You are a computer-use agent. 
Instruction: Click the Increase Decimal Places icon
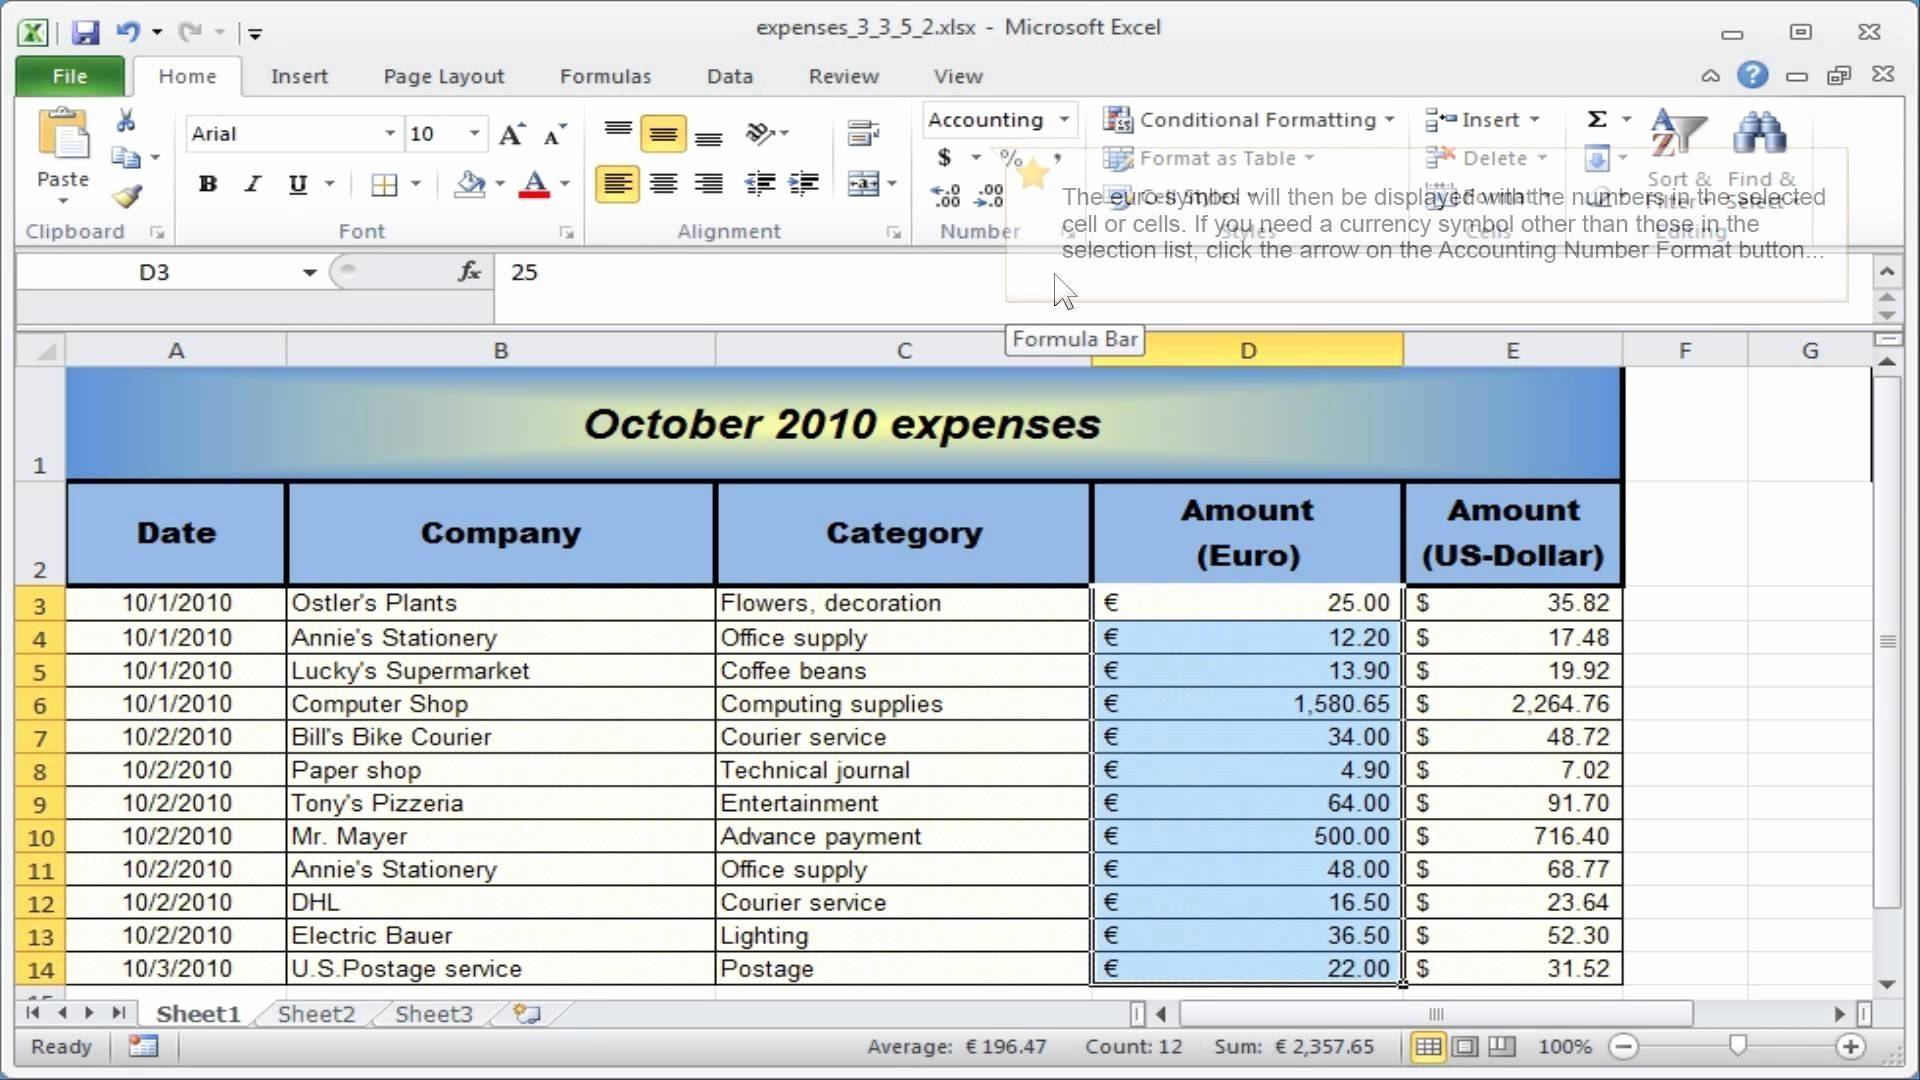point(945,198)
